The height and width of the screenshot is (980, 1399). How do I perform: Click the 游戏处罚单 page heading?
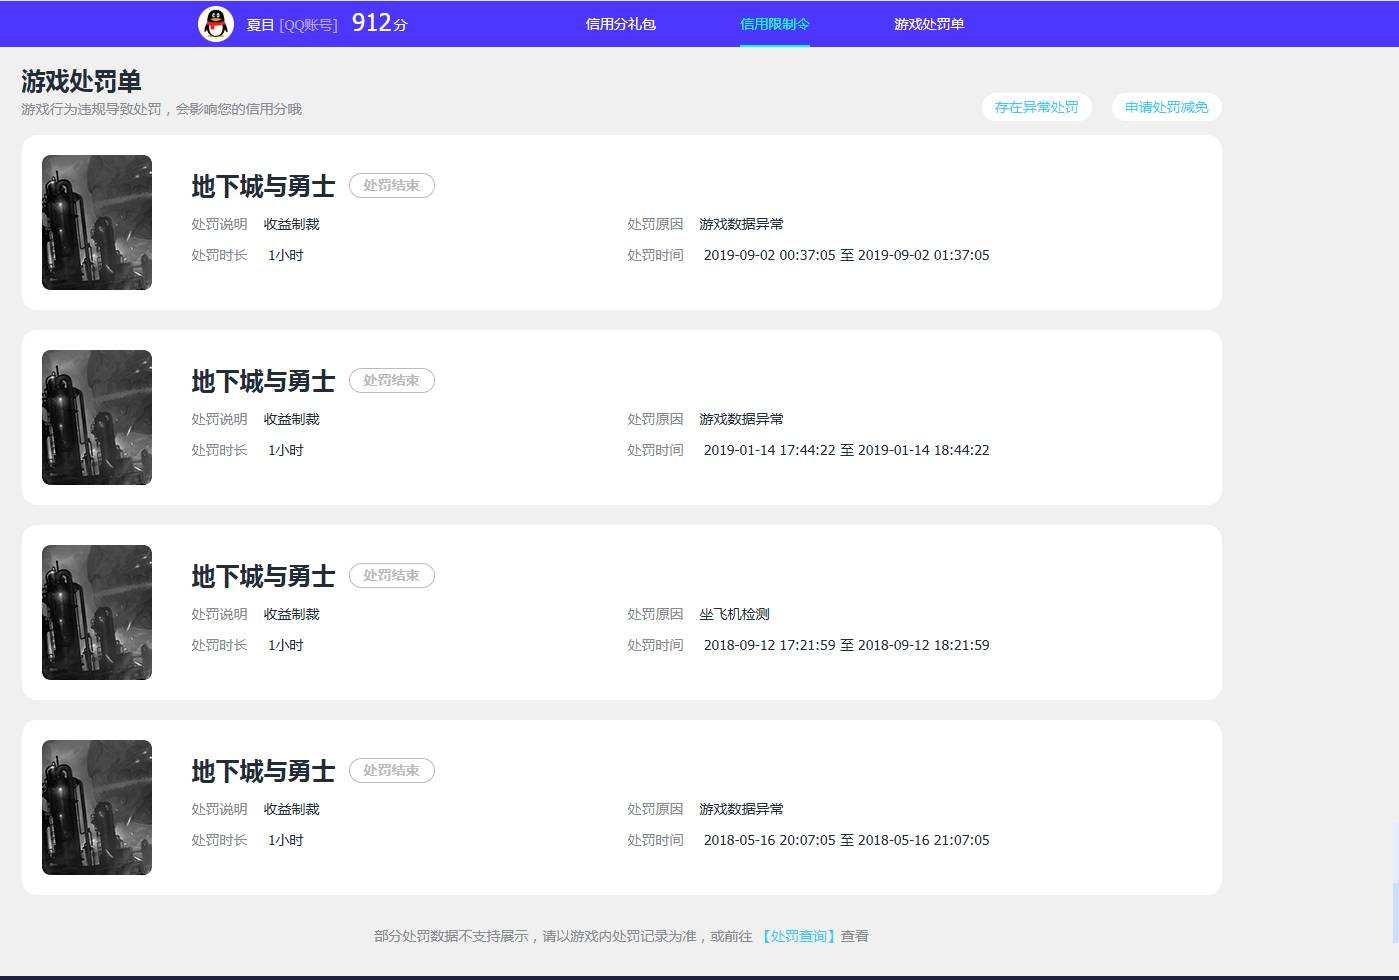[81, 81]
